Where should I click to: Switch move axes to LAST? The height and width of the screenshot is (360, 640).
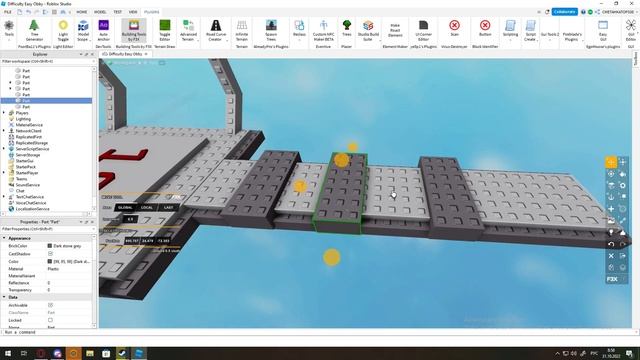click(168, 207)
